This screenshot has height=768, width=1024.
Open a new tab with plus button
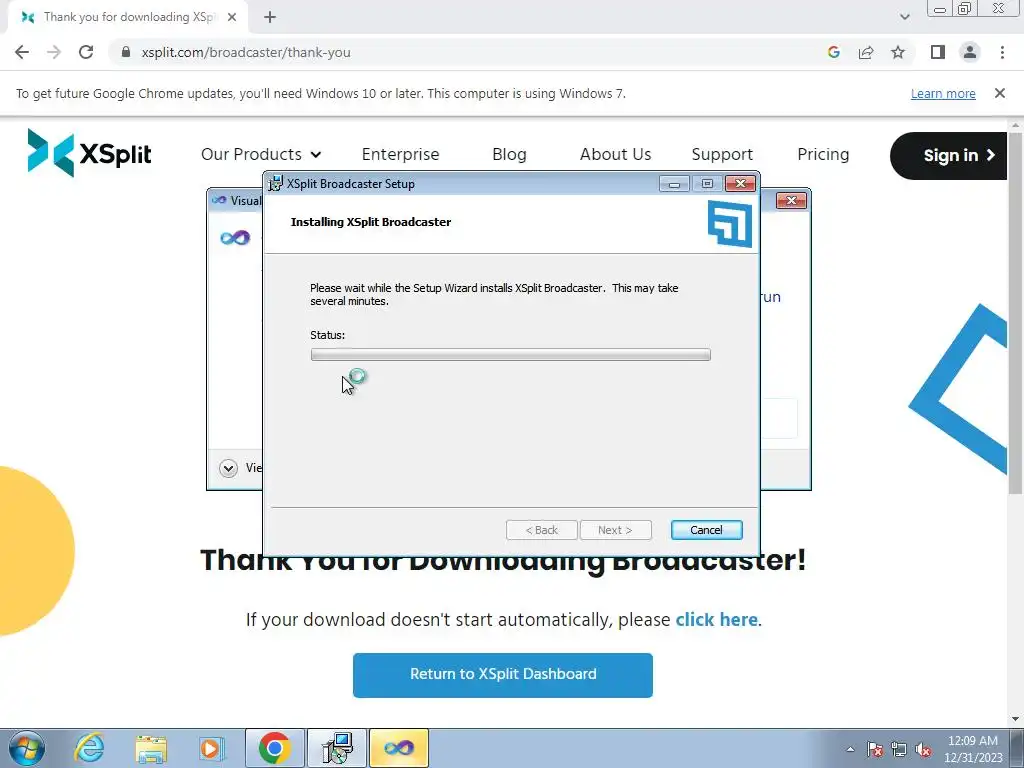pos(270,18)
